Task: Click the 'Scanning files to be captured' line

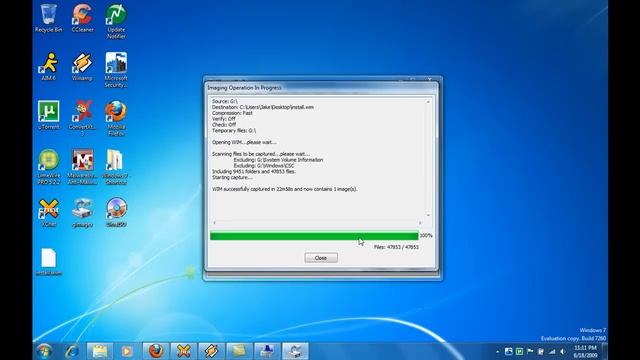Action: [261, 154]
